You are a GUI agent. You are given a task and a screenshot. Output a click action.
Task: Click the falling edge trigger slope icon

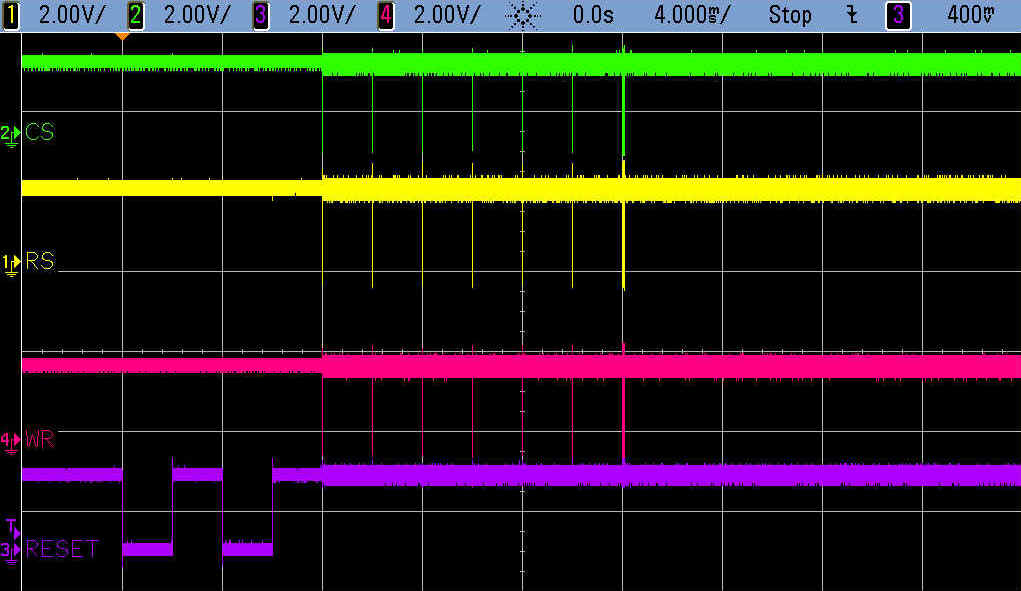tap(851, 15)
